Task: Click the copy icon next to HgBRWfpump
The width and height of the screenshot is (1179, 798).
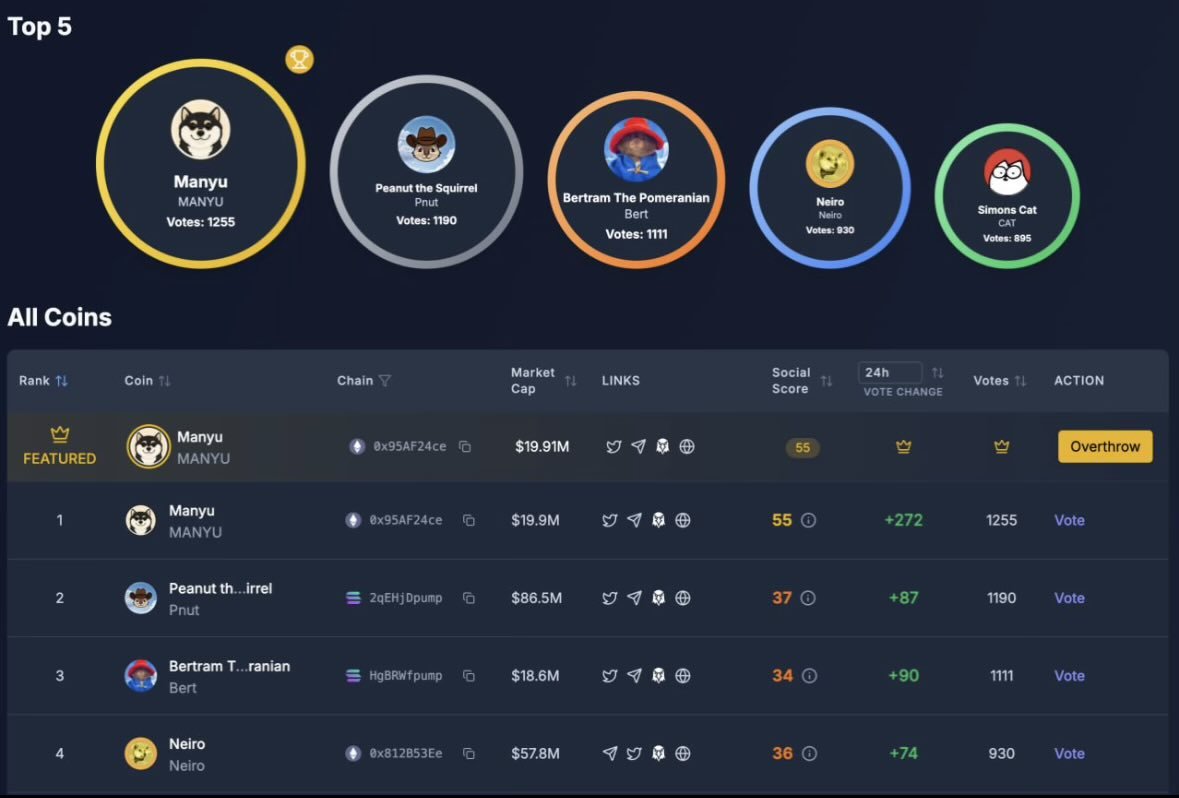Action: coord(469,675)
